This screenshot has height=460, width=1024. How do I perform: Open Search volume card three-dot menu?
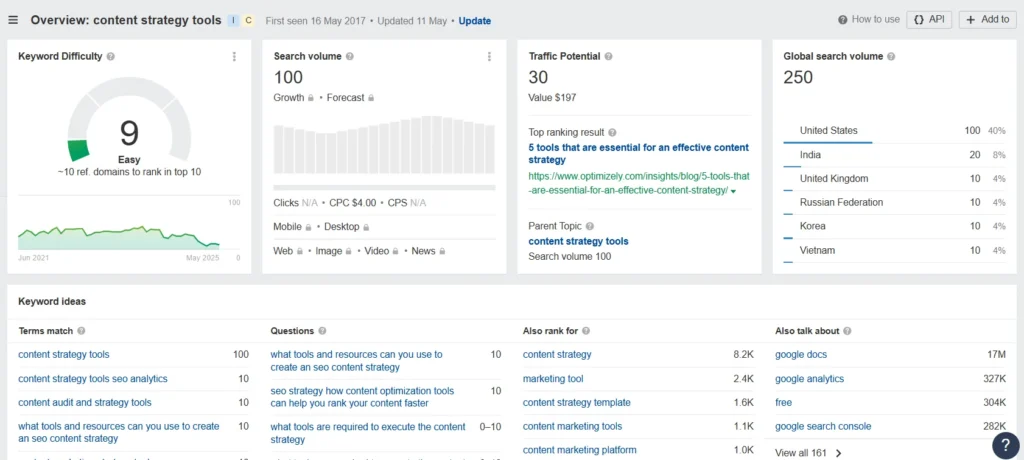pyautogui.click(x=489, y=57)
